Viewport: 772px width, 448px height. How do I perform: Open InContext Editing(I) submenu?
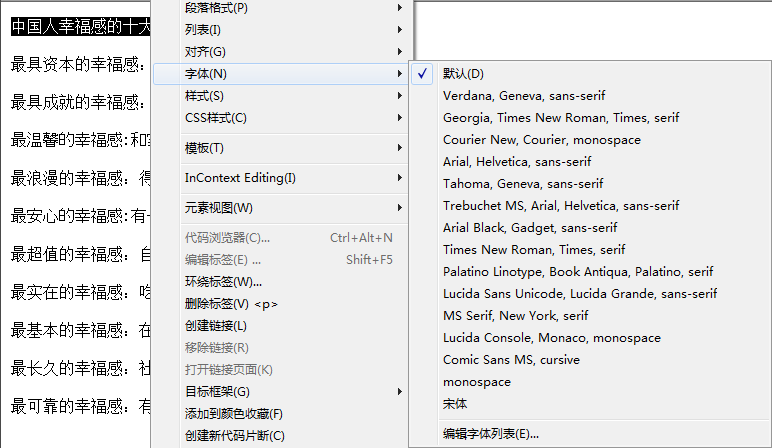point(240,178)
